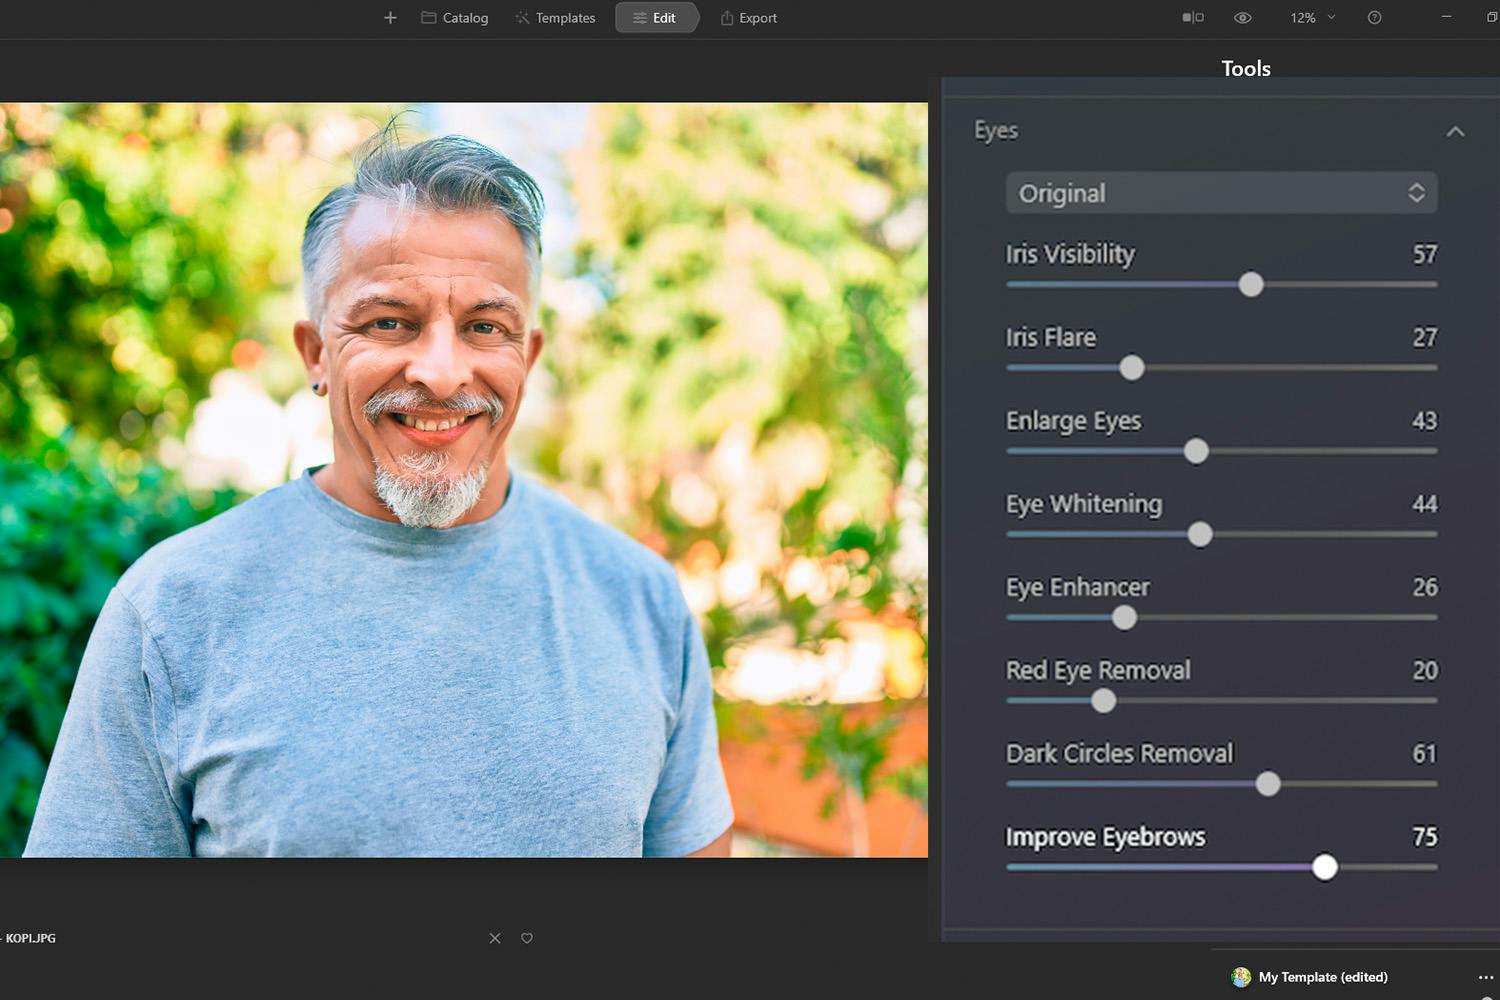
Task: Click the Iris Visibility slider knob
Action: pyautogui.click(x=1250, y=285)
